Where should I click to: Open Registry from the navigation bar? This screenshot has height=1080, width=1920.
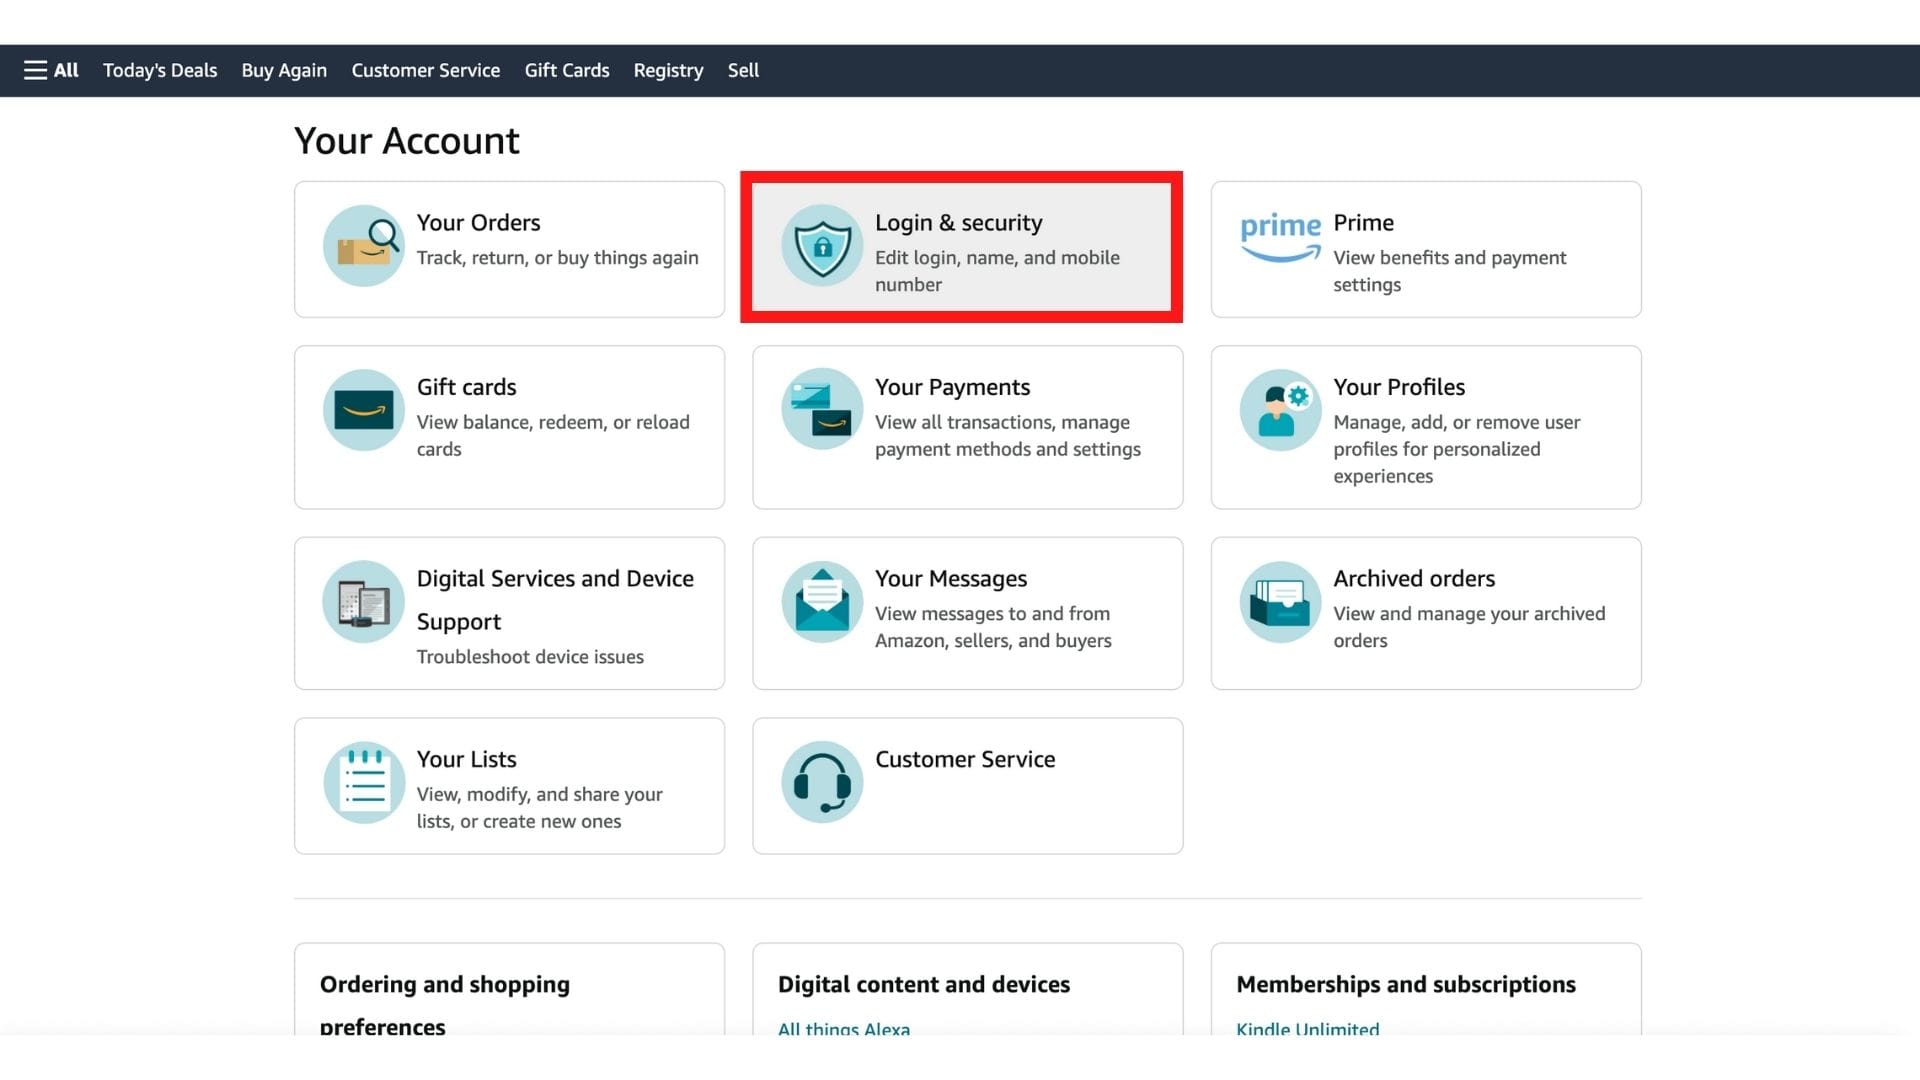[x=668, y=70]
